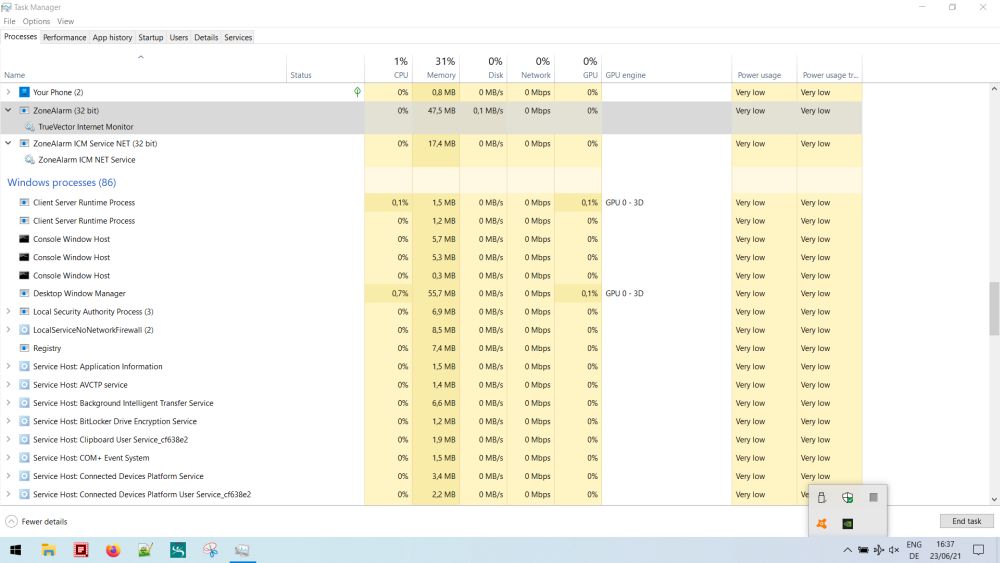Open the notification center icon
Image resolution: width=1000 pixels, height=563 pixels.
coord(978,550)
